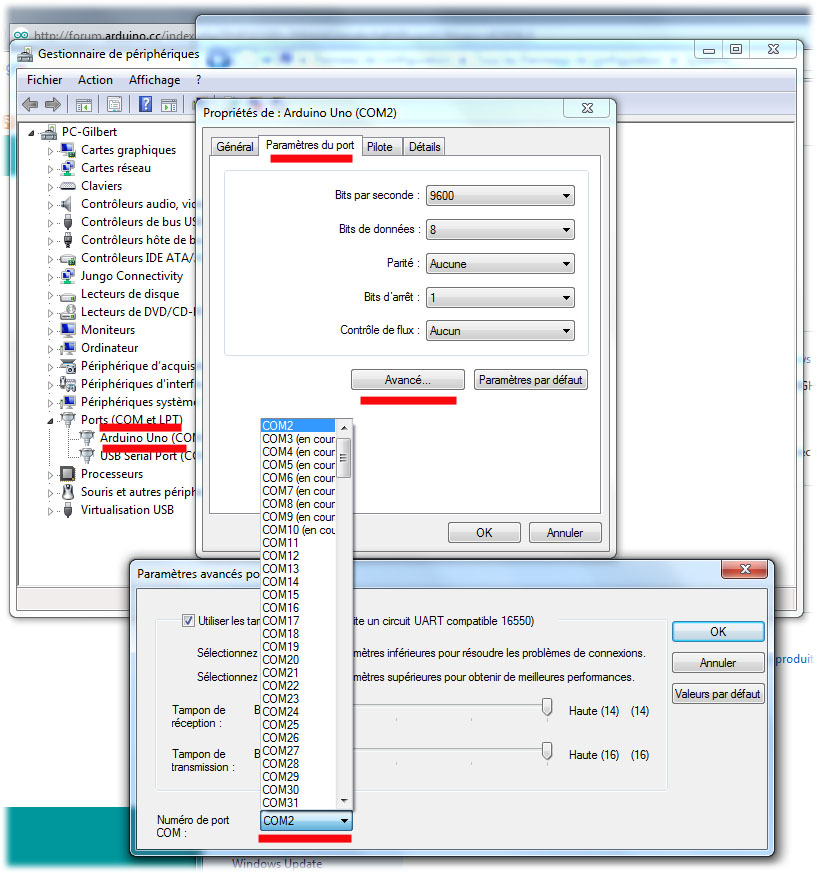Click 'Valeurs par défaut' button
This screenshot has width=817, height=873.
point(718,693)
